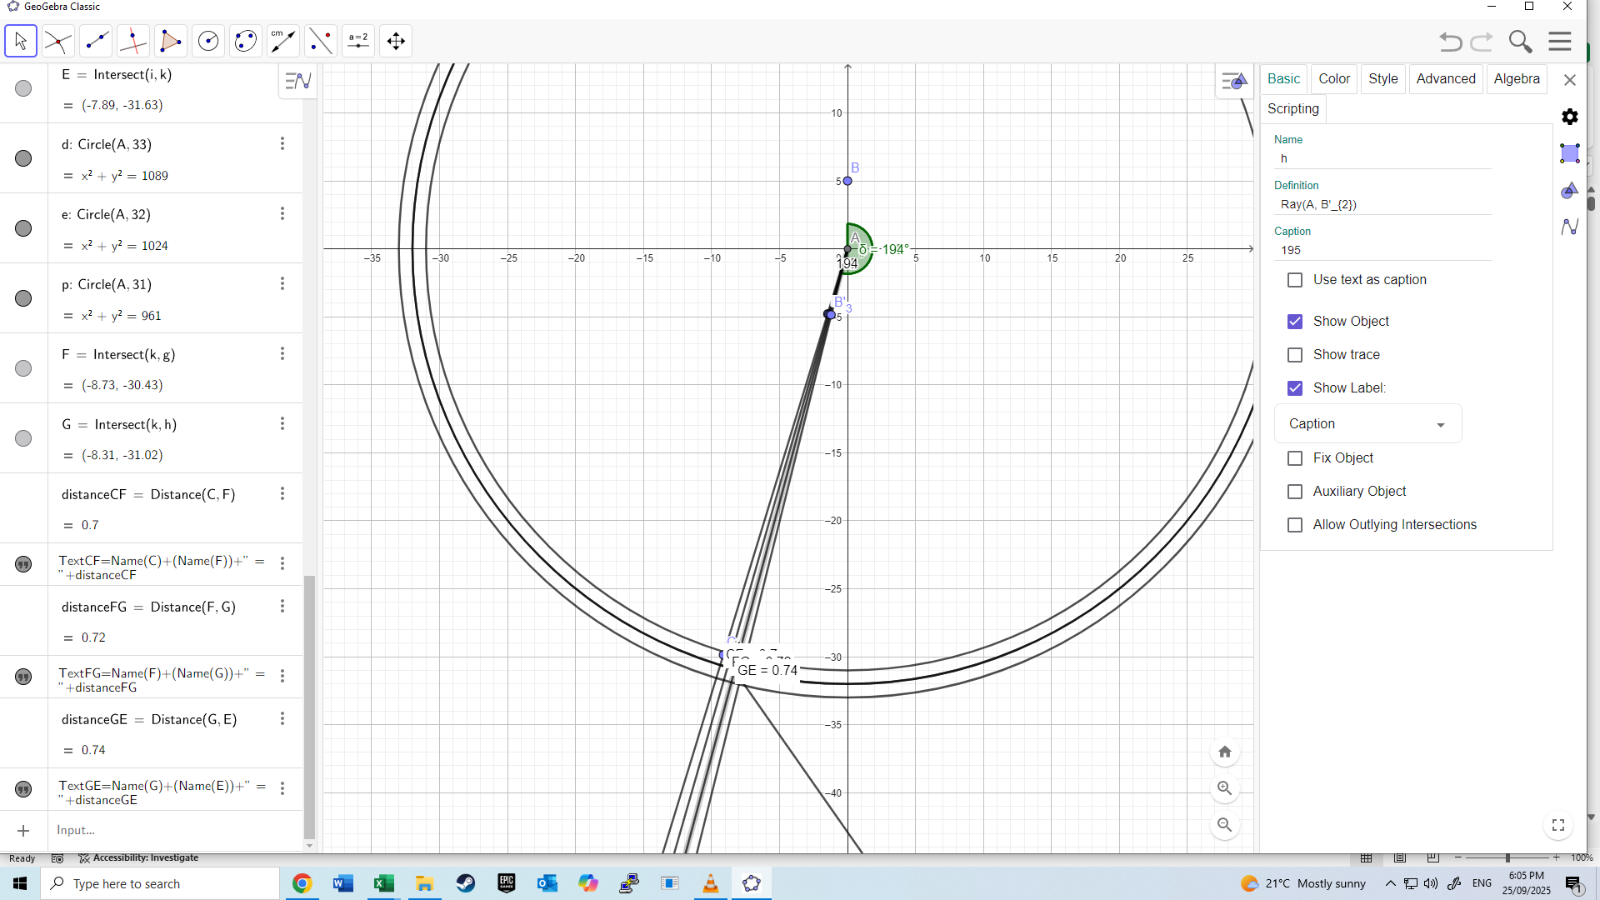Select the Intersect point tool
This screenshot has height=900, width=1600.
[58, 41]
